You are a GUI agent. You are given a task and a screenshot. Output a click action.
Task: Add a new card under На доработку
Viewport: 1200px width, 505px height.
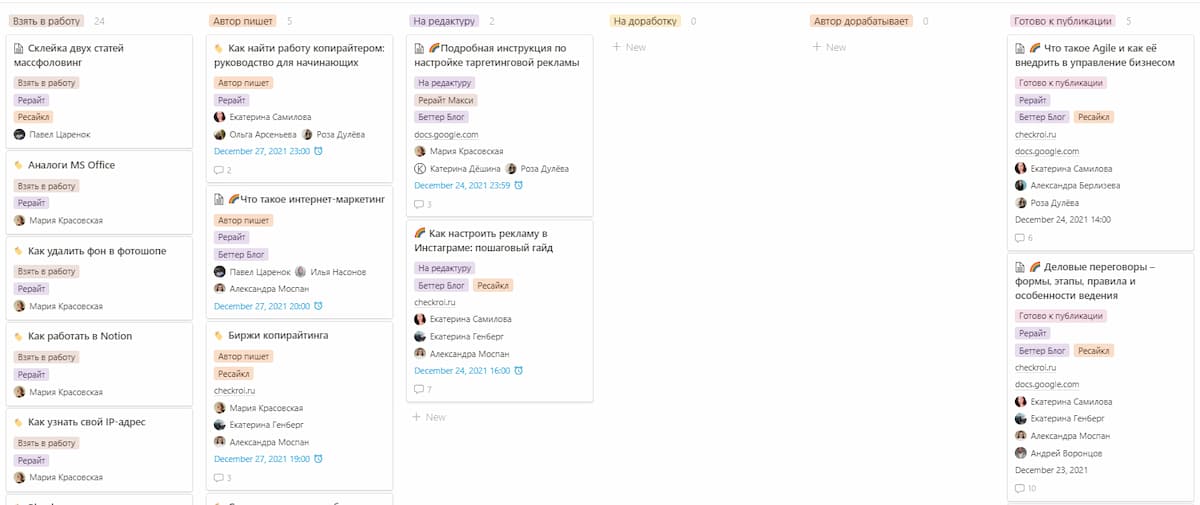click(629, 47)
